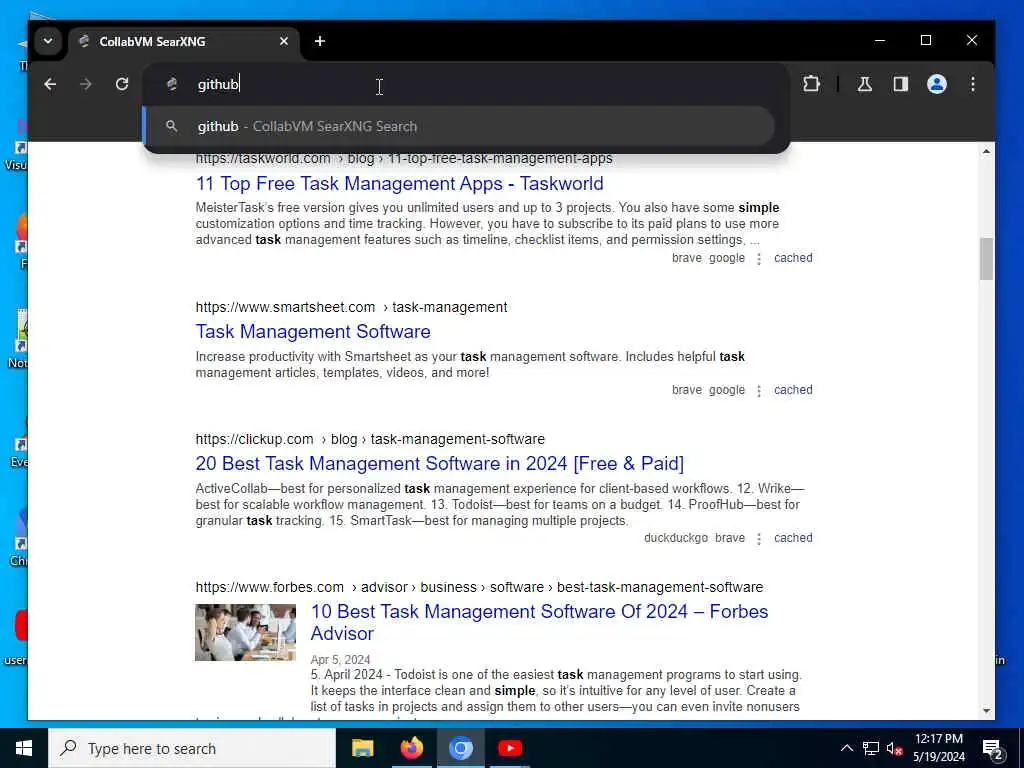Open cached version of ClickUp result

793,538
